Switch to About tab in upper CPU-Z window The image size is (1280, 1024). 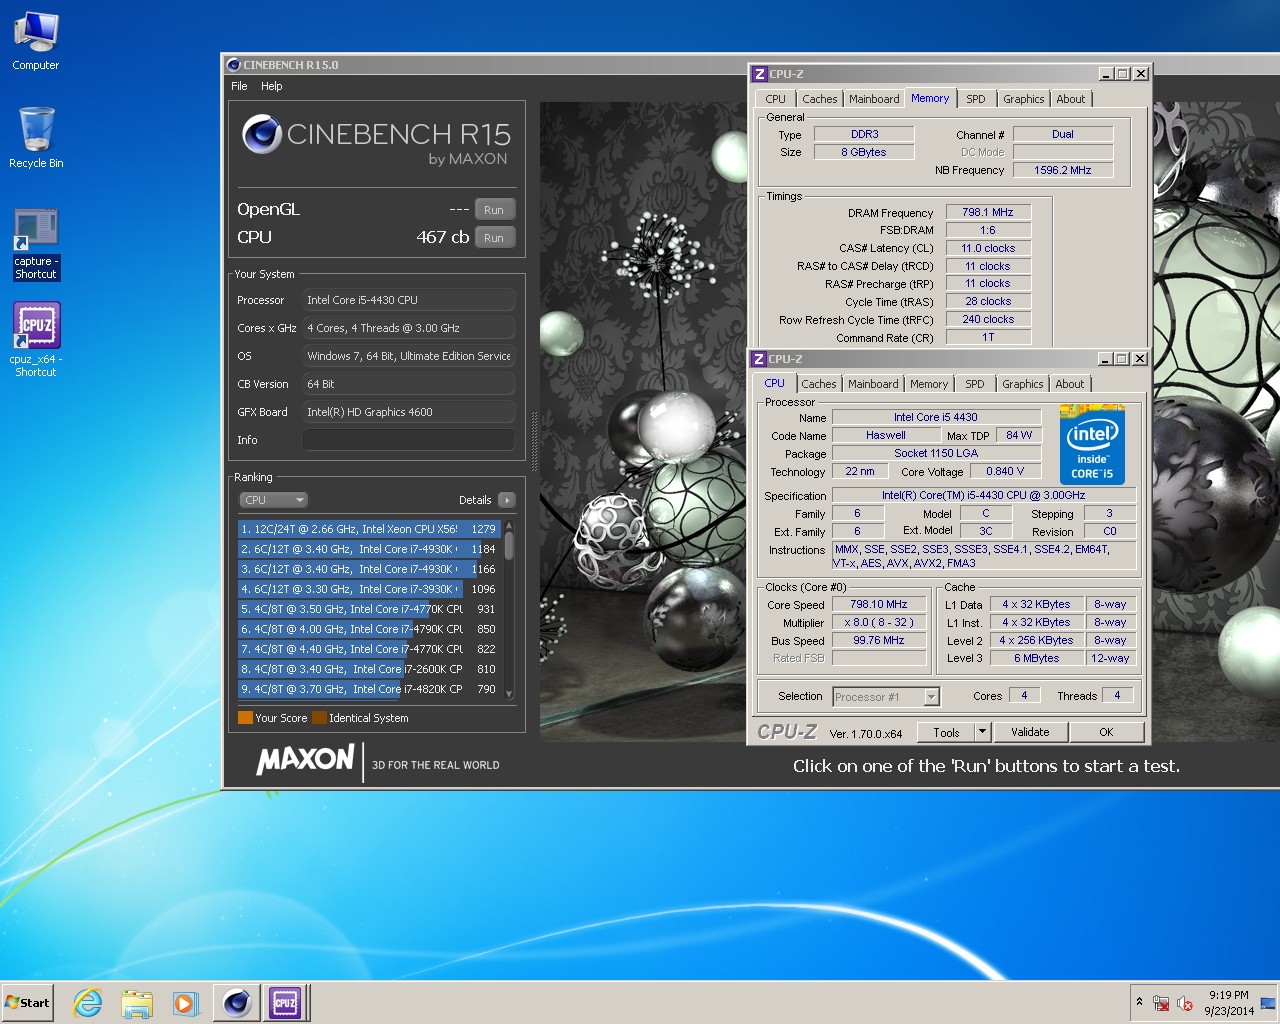point(1071,99)
